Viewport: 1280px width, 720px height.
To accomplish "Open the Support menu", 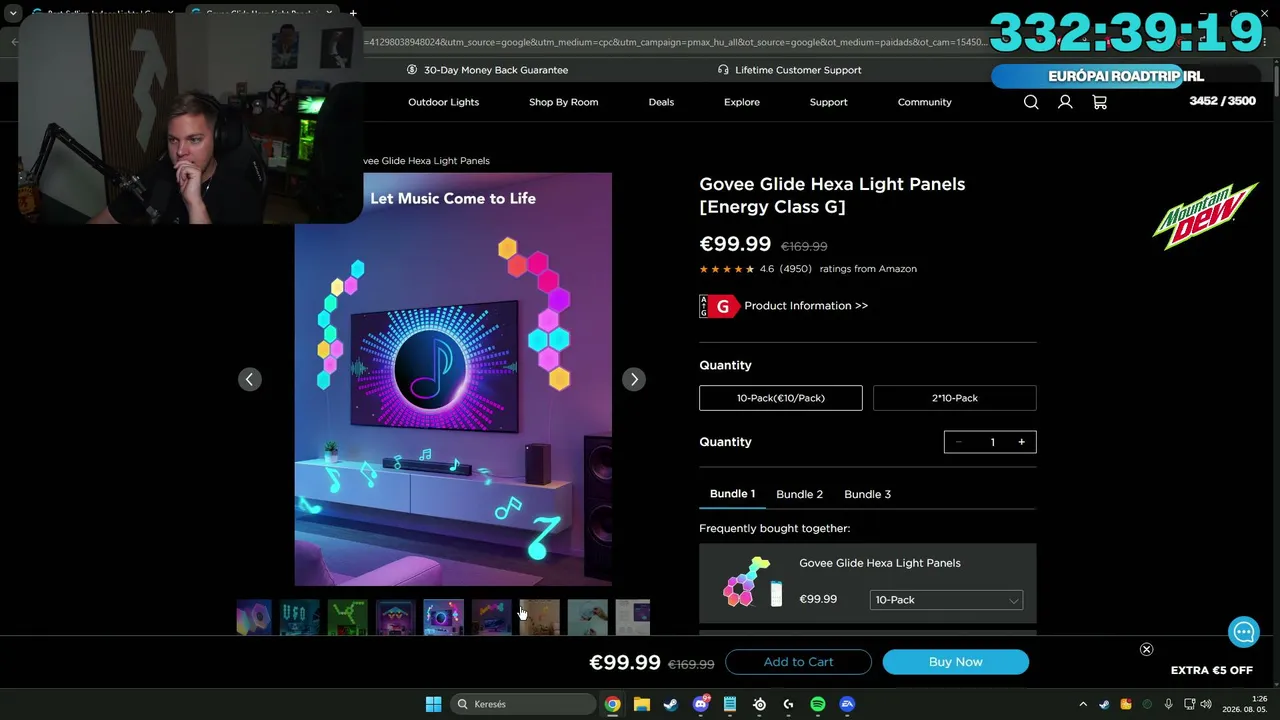I will click(829, 102).
